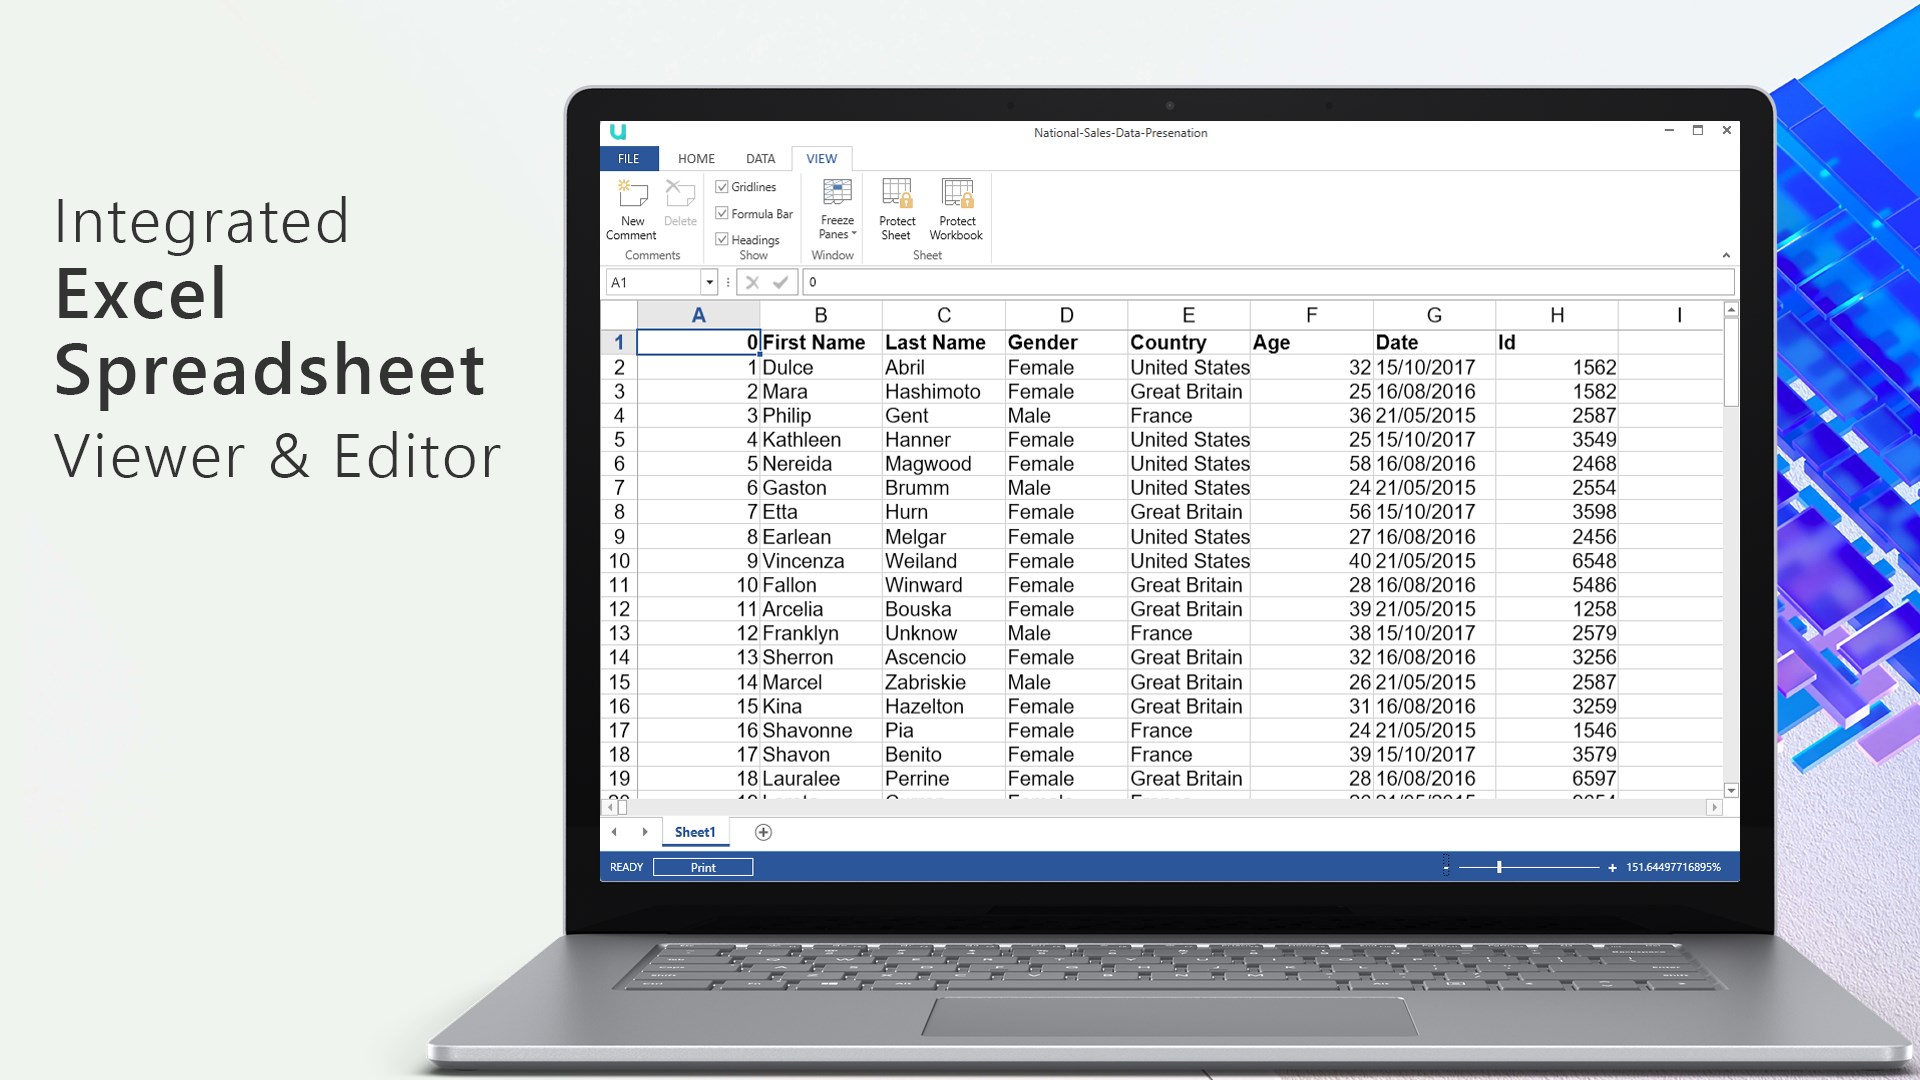This screenshot has width=1920, height=1080.
Task: Click the zoom in plus icon
Action: [1612, 868]
